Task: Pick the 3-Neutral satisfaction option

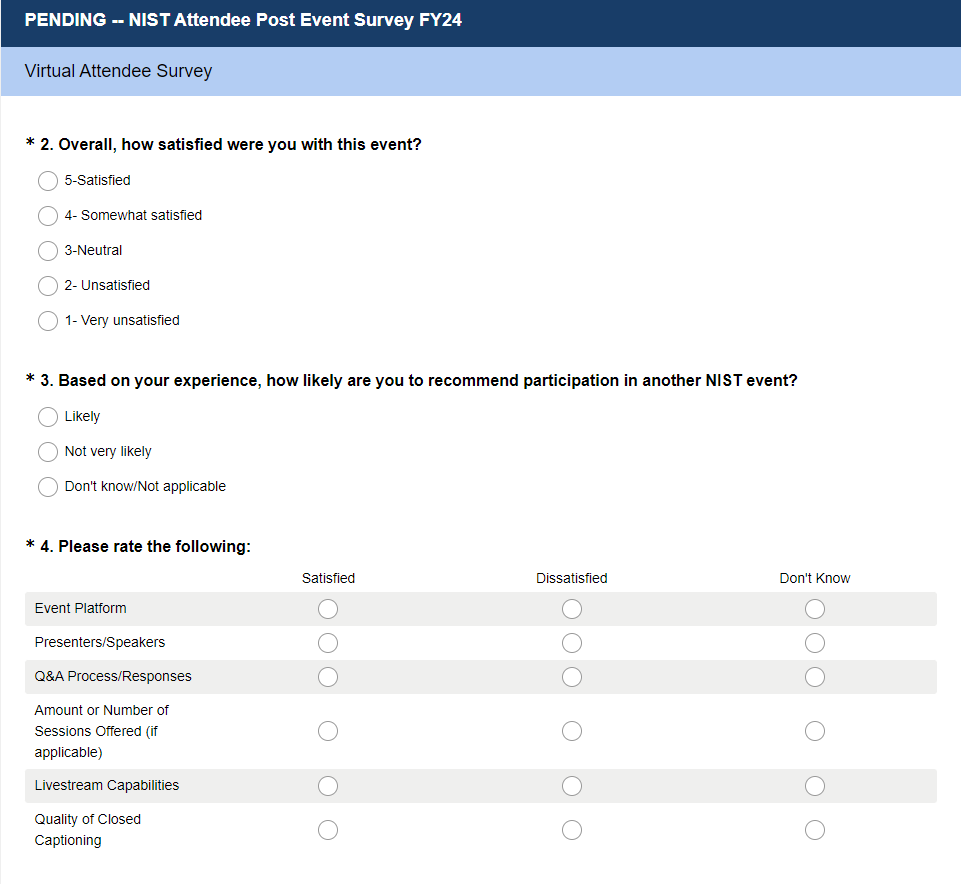Action: click(48, 251)
